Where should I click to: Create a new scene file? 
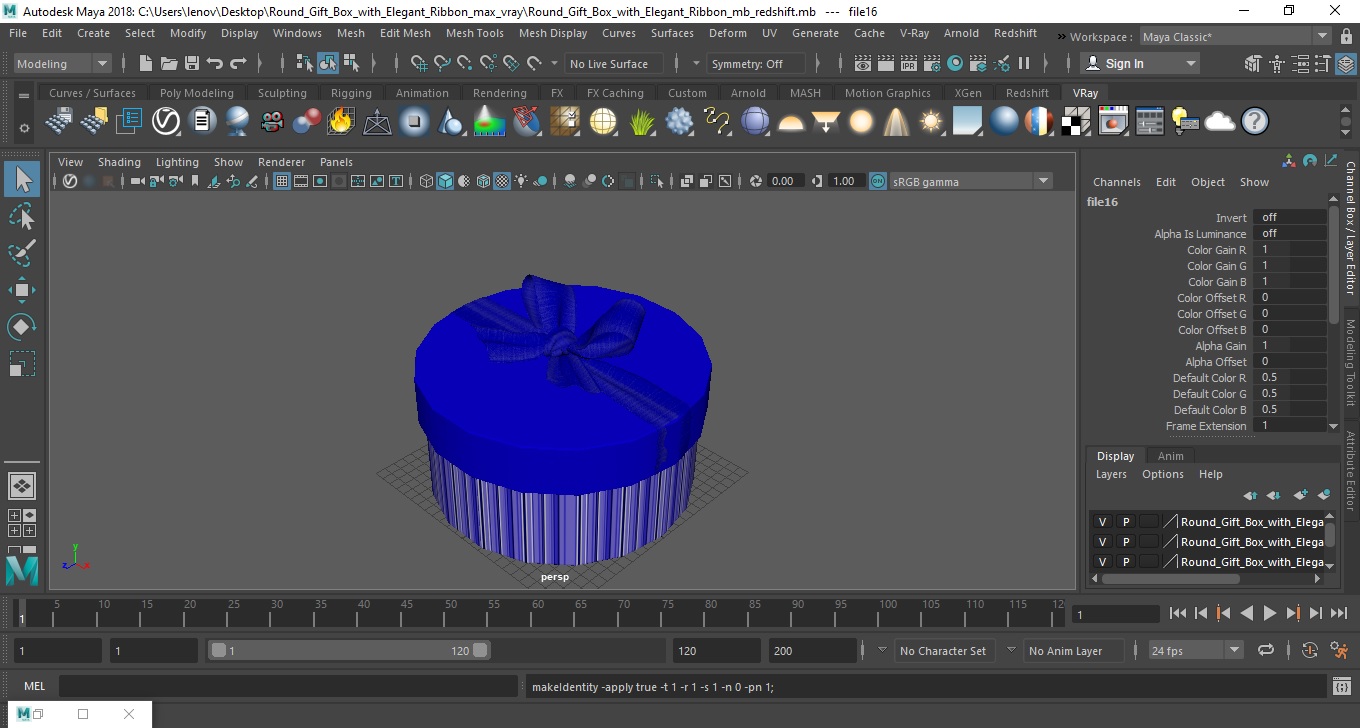point(145,63)
